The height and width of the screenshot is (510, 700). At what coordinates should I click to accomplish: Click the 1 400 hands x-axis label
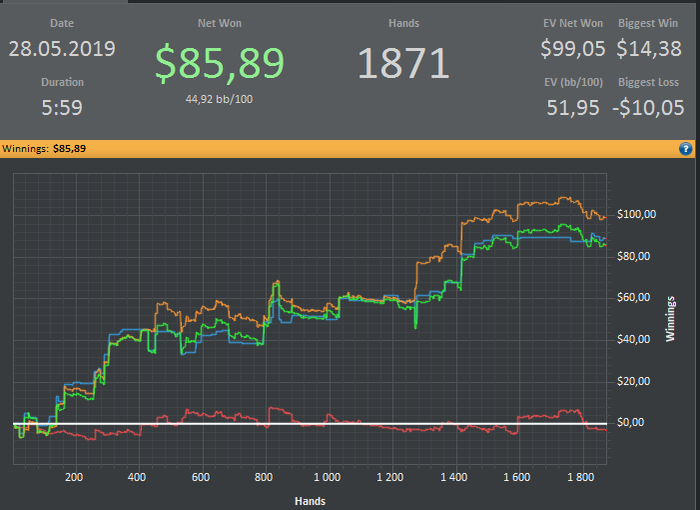[x=454, y=477]
